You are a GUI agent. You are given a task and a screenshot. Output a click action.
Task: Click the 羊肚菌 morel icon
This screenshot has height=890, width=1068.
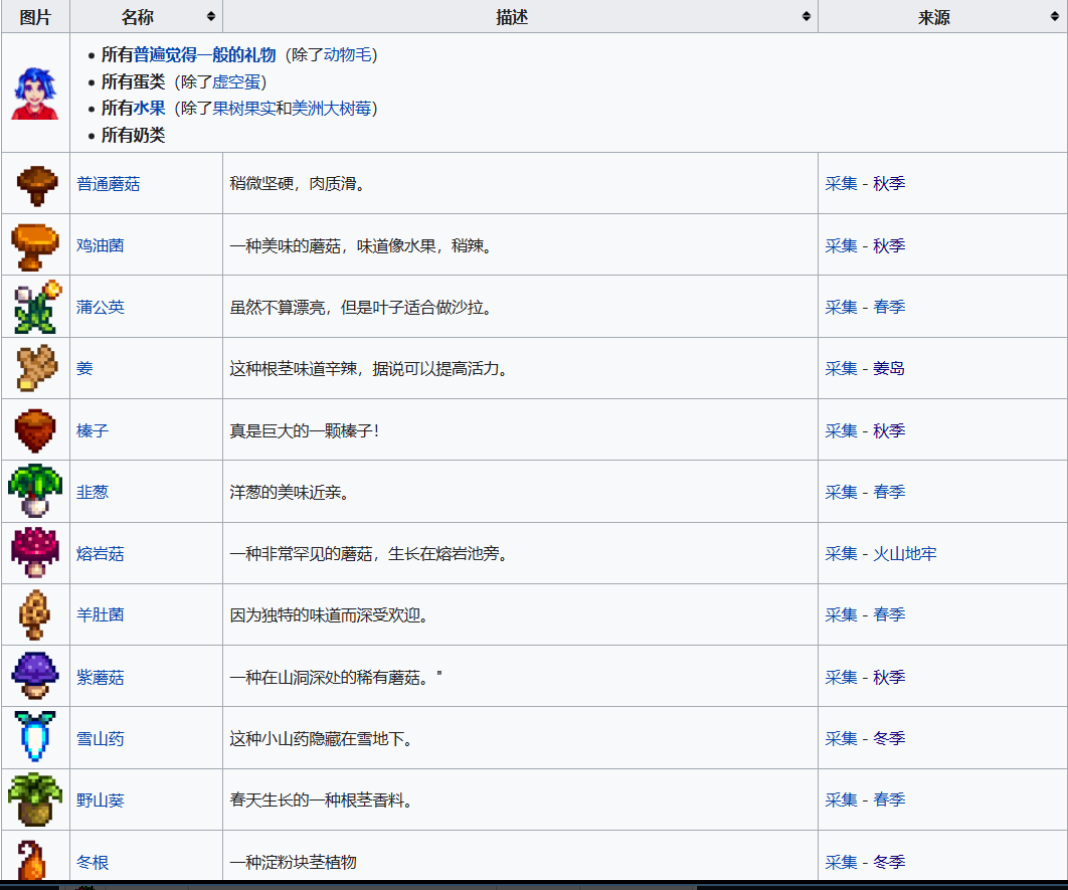coord(35,615)
